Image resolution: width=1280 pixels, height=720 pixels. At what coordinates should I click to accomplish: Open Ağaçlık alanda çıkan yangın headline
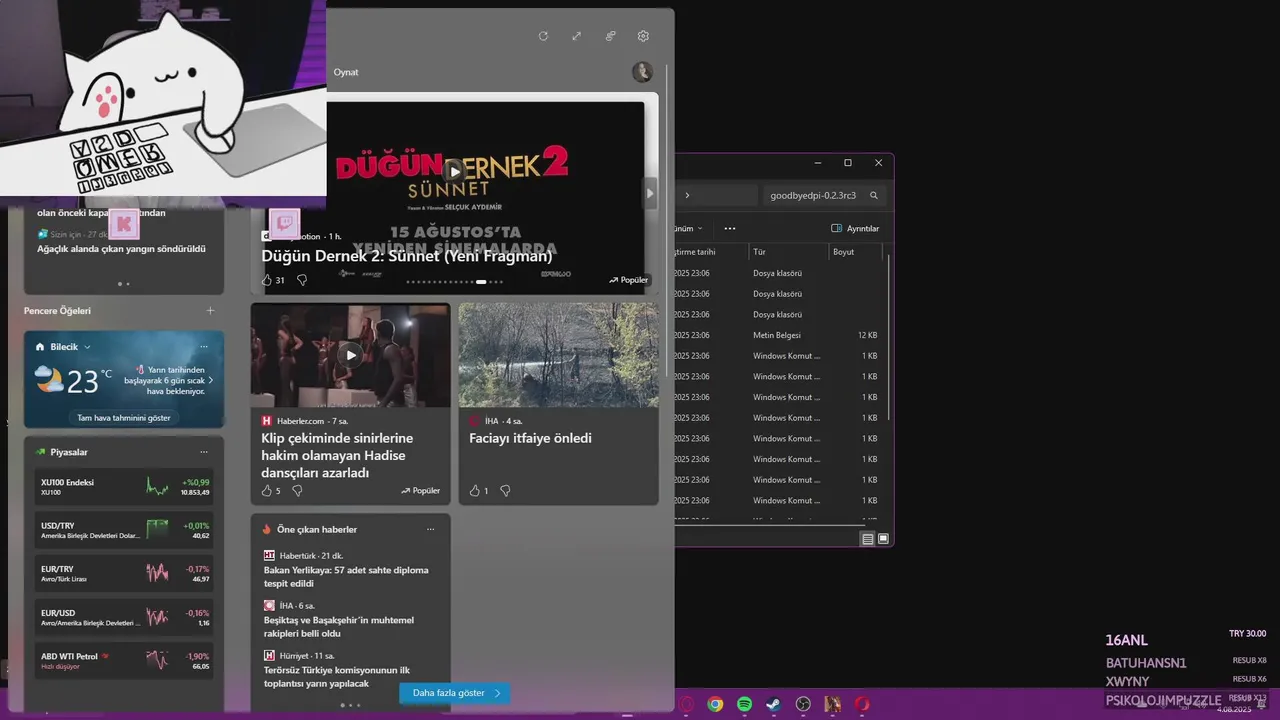click(x=121, y=249)
